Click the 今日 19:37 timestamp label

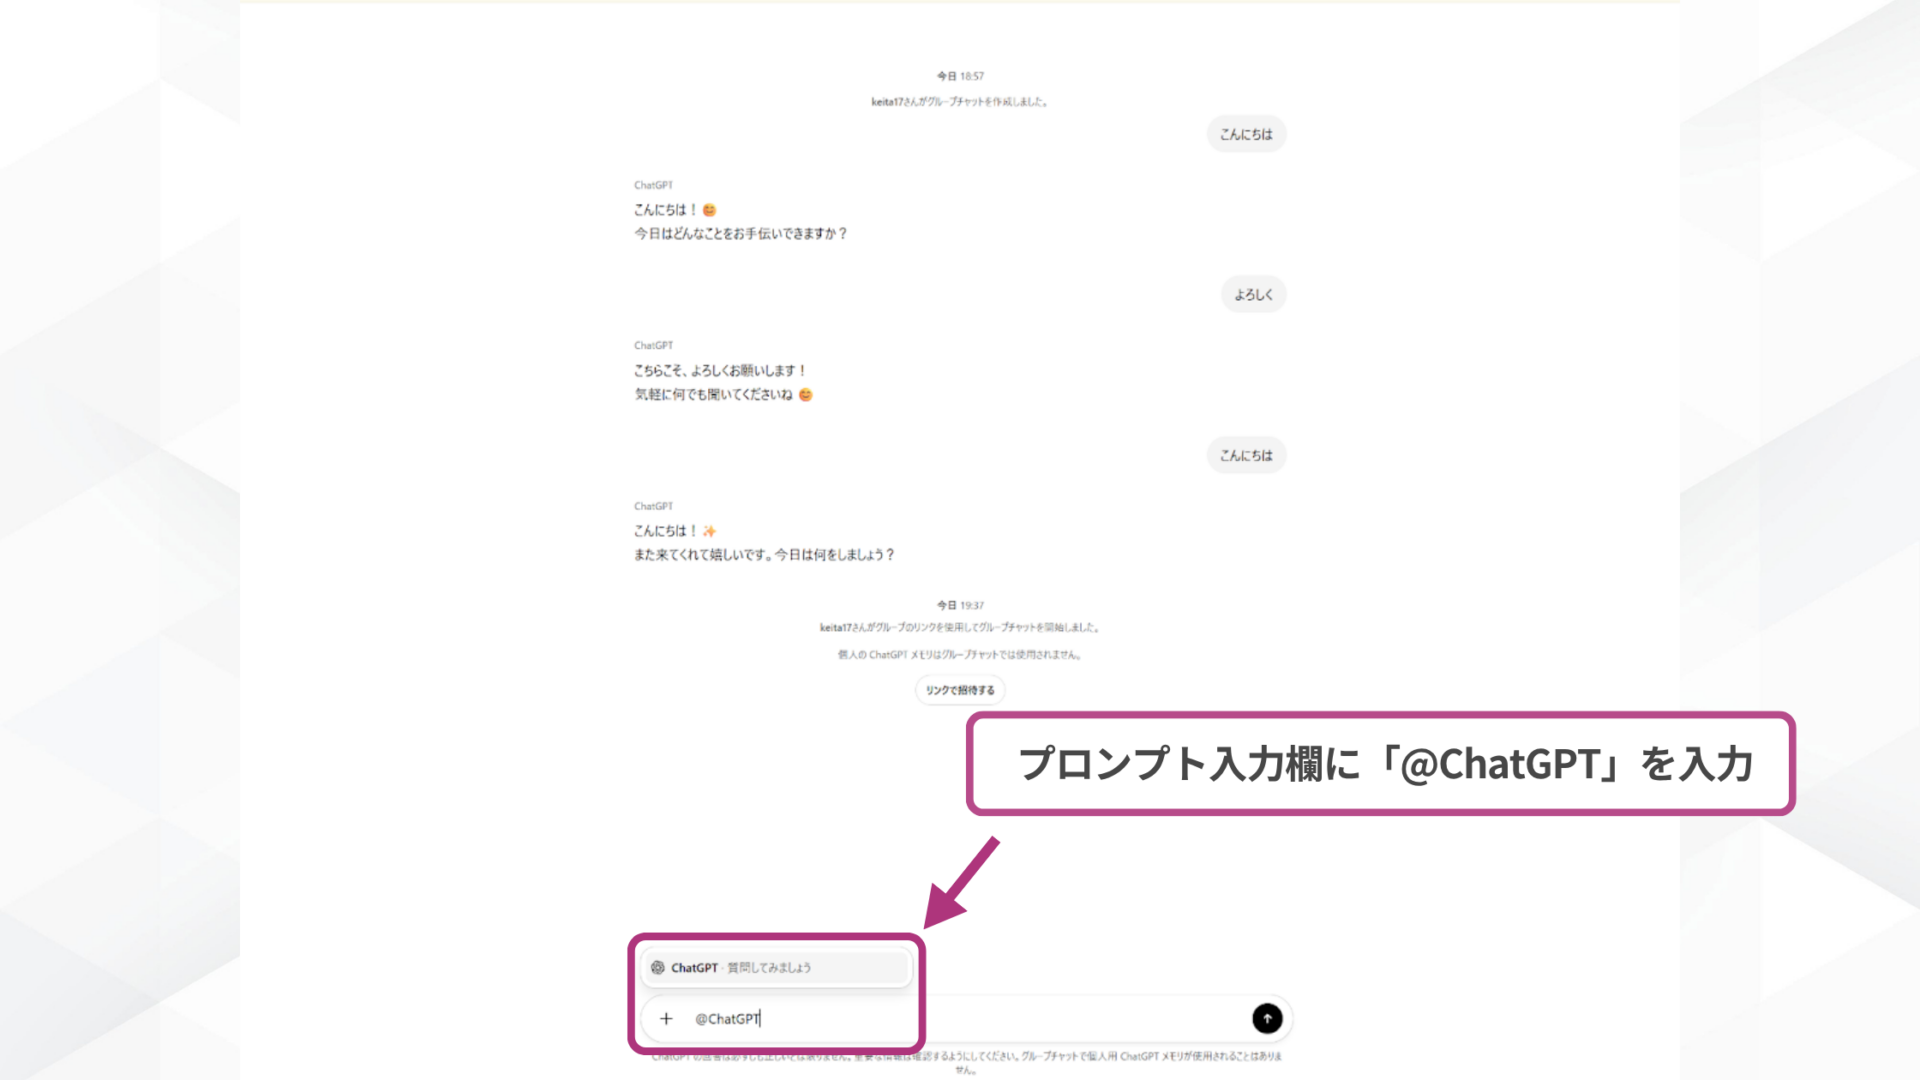pyautogui.click(x=959, y=604)
